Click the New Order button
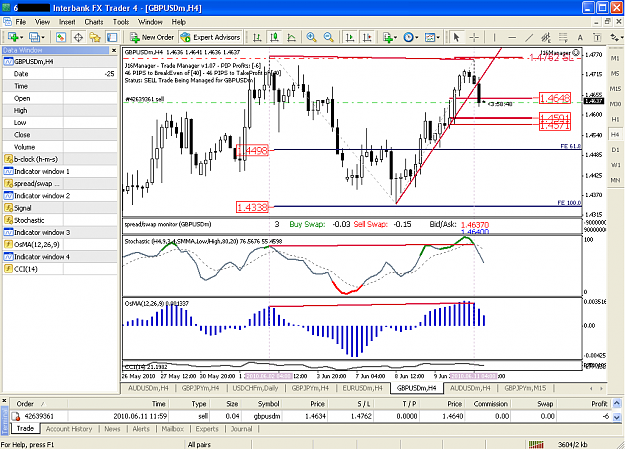The height and width of the screenshot is (449, 625). [152, 37]
